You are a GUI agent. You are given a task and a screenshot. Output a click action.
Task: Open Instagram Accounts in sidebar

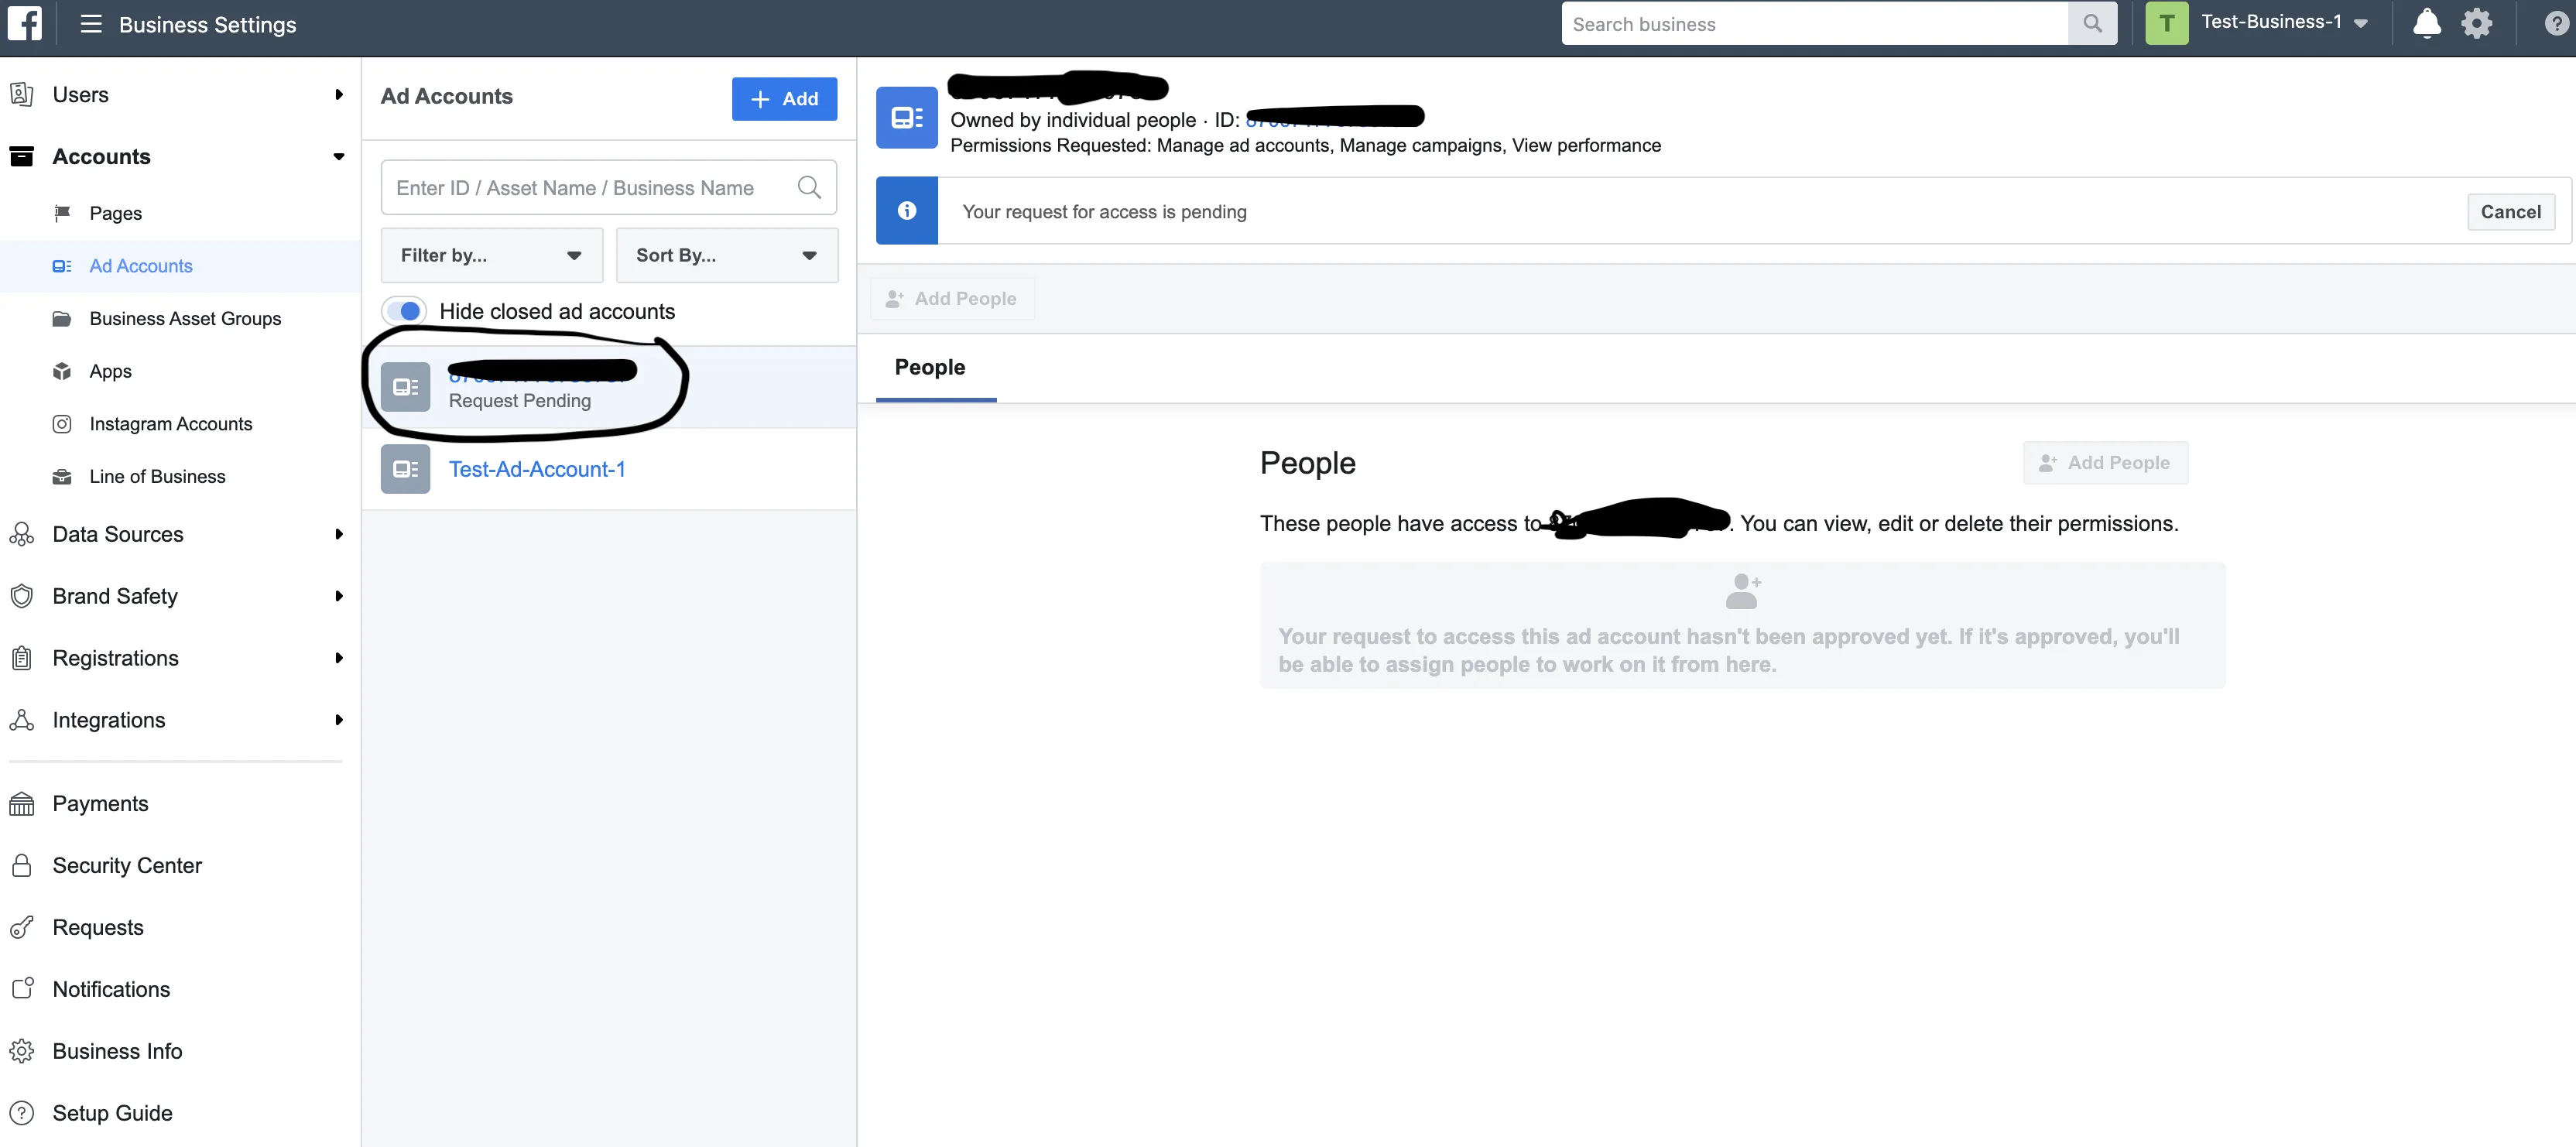point(170,424)
